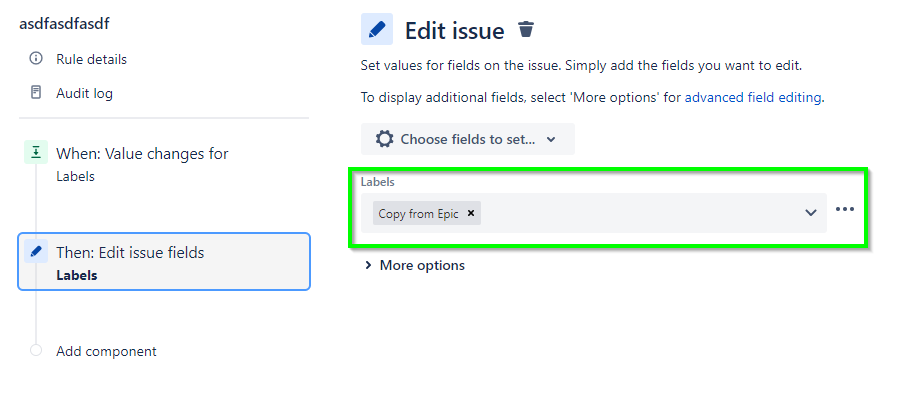
Task: Click the blue pencil icon next to Edit issue title
Action: click(x=377, y=29)
